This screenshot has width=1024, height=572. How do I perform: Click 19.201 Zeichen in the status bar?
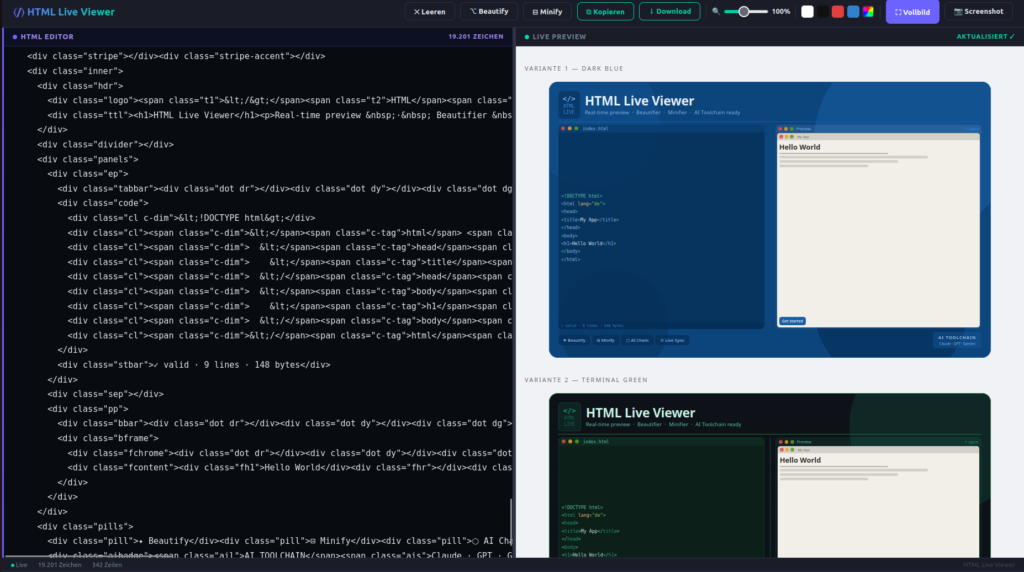59,565
